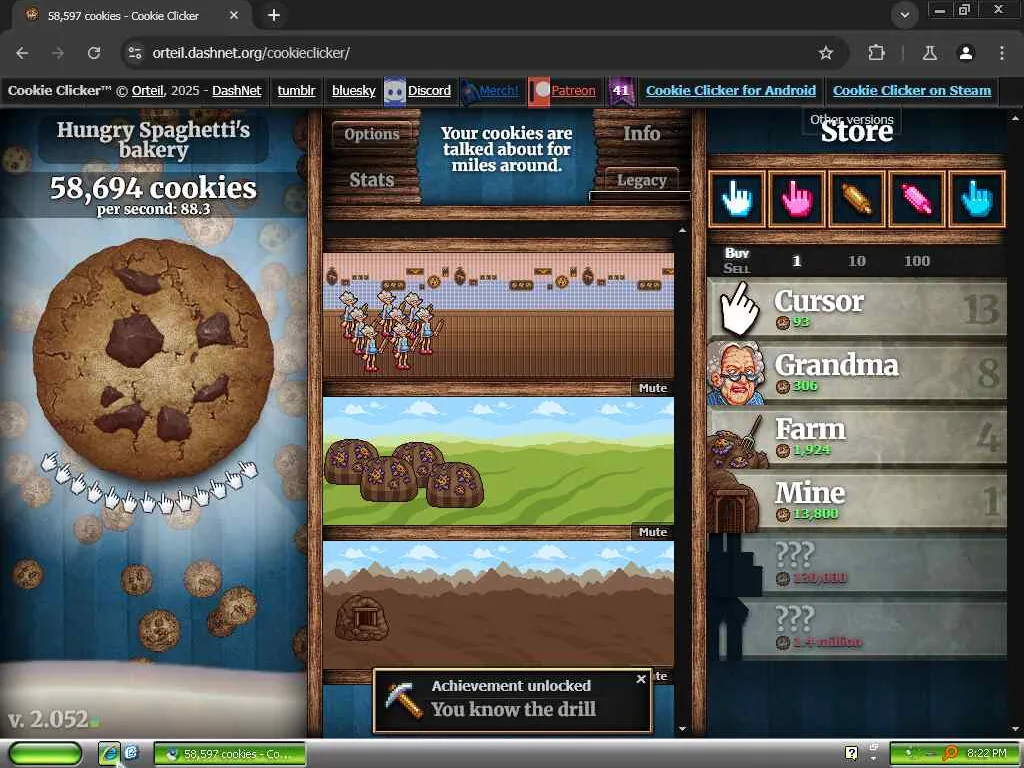
Task: Open the DashNet link
Action: point(236,91)
